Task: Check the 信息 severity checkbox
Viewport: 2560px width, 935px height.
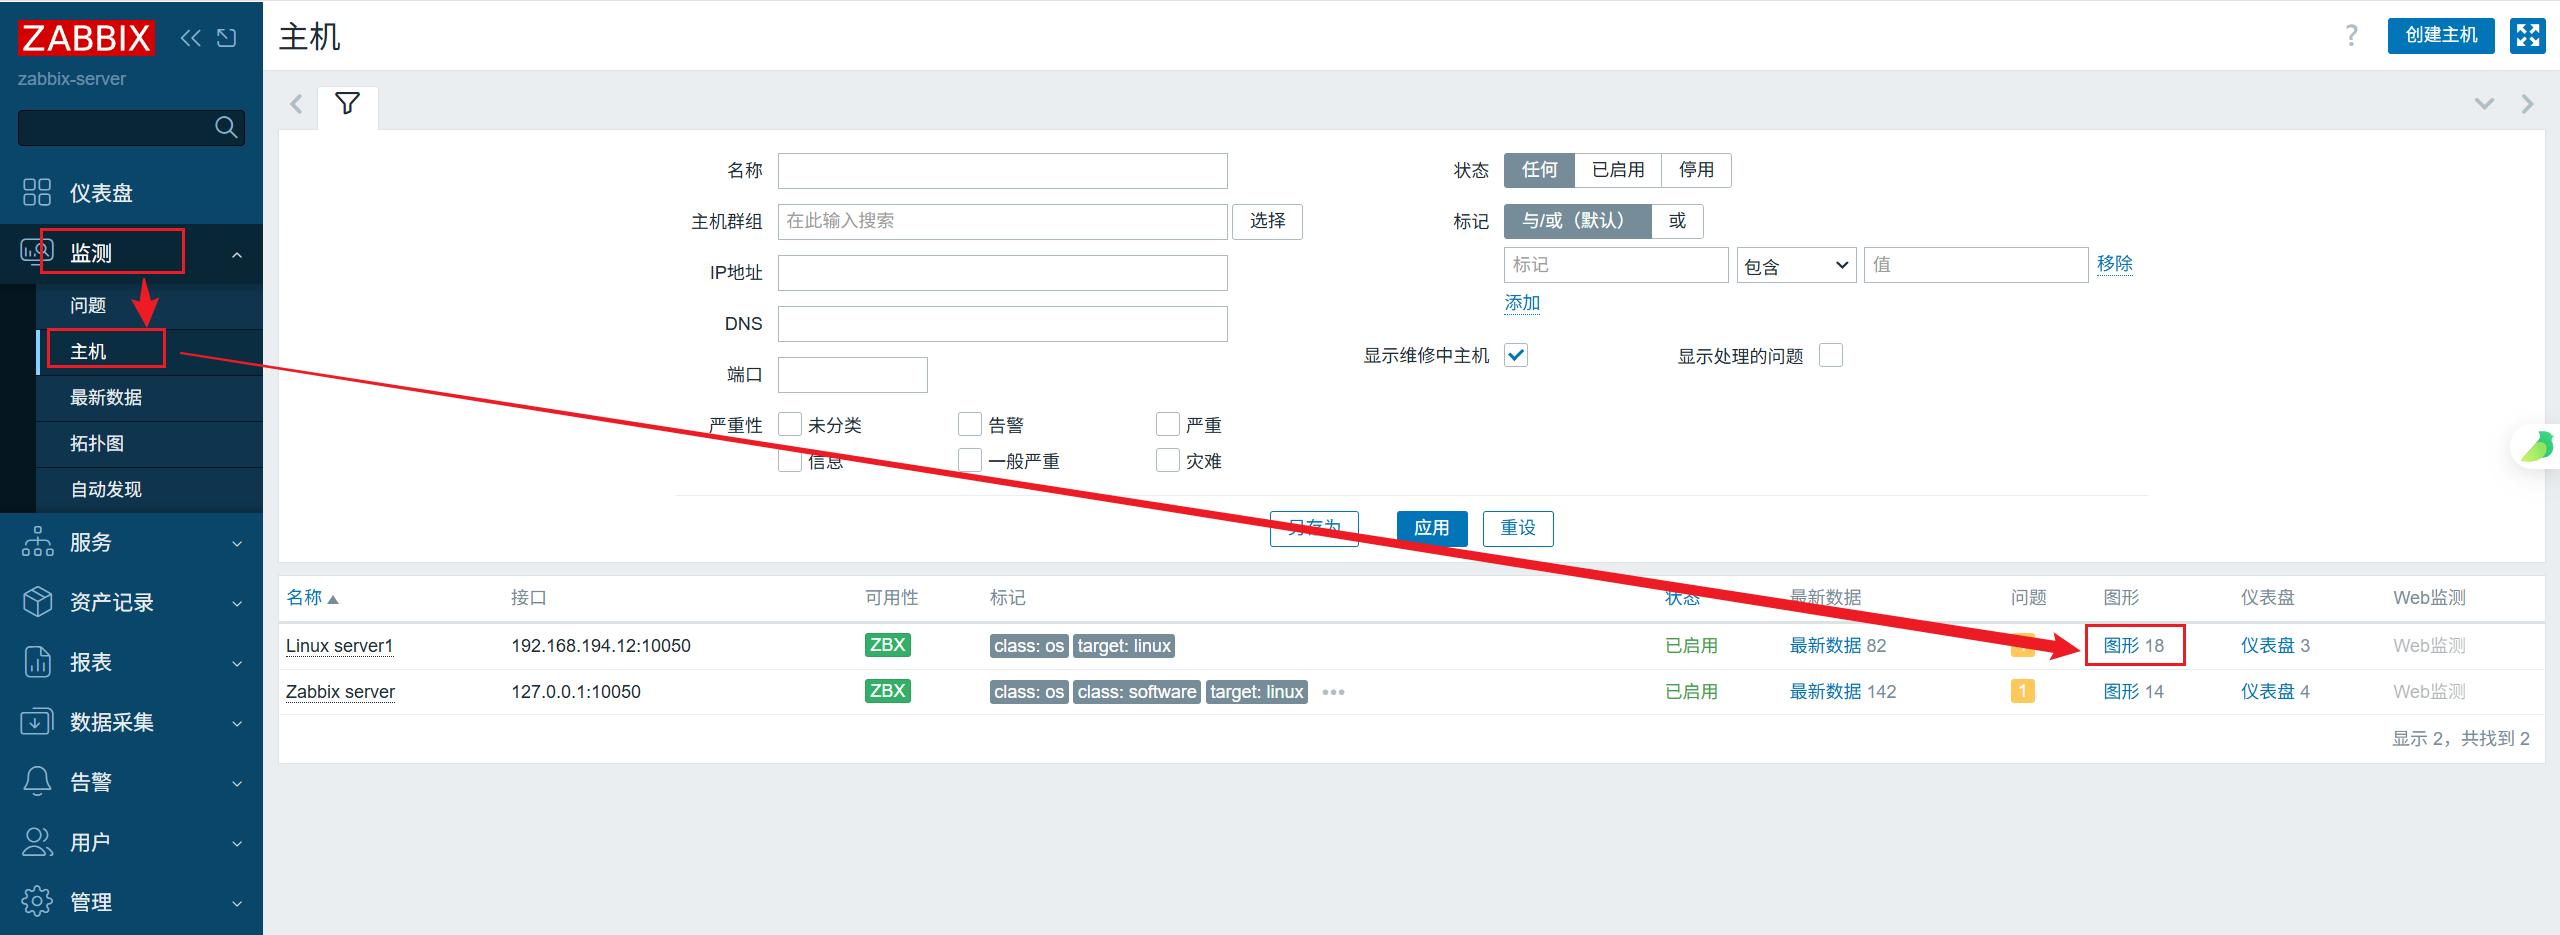Action: [790, 460]
